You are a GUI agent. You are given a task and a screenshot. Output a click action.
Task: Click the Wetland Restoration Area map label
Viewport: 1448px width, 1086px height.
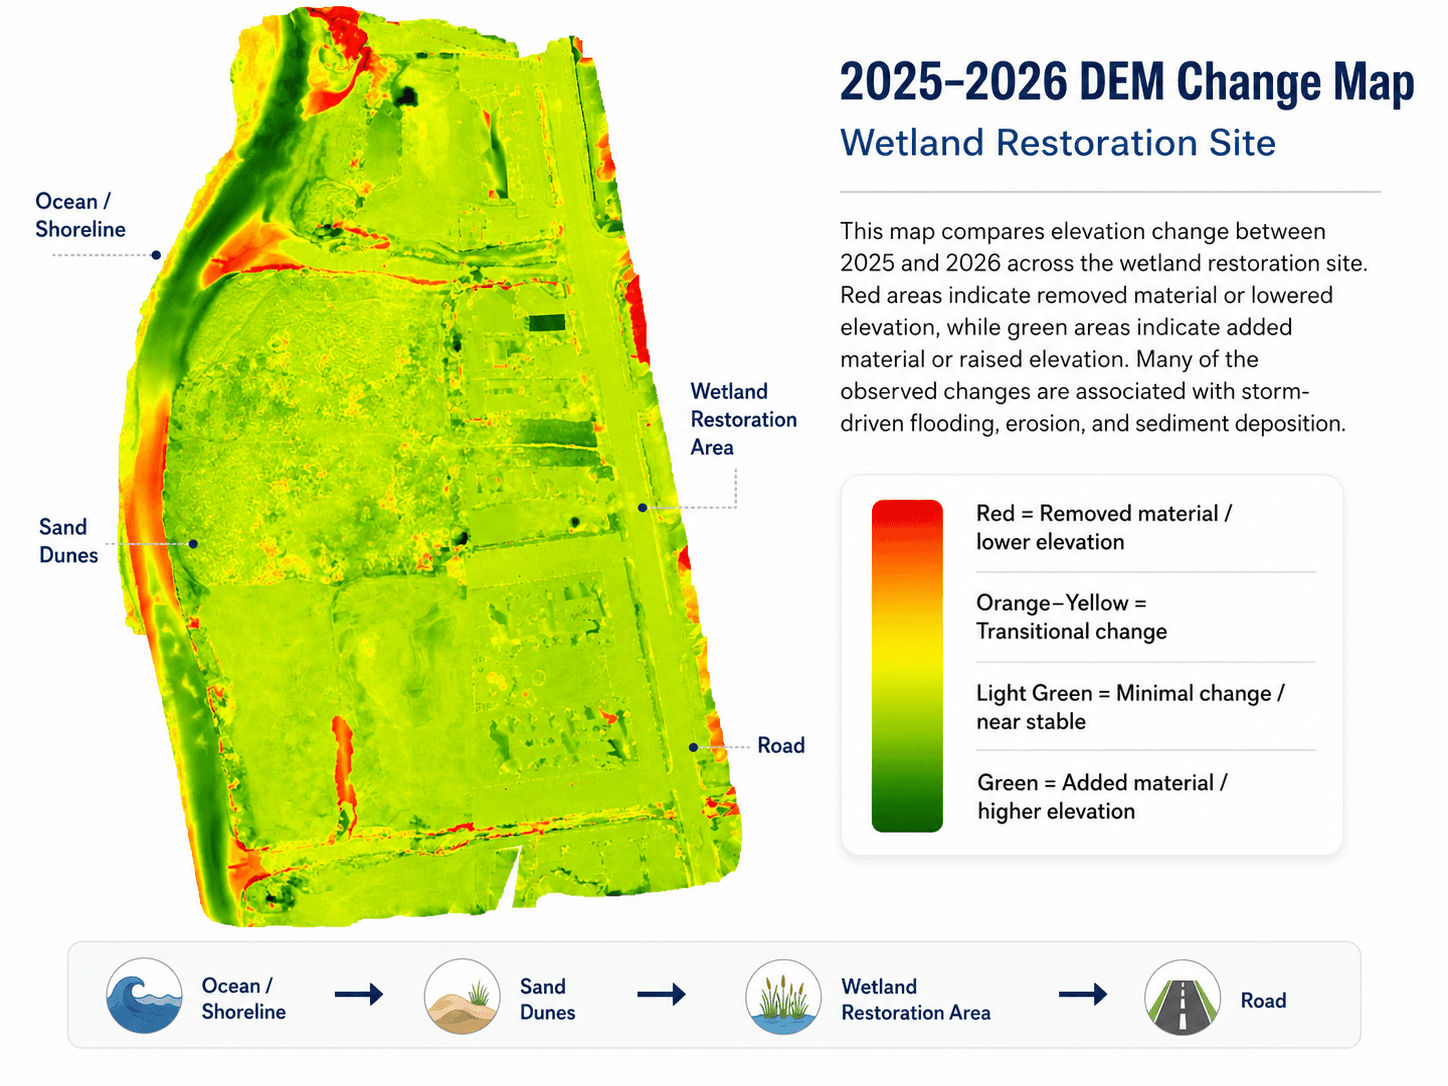743,419
